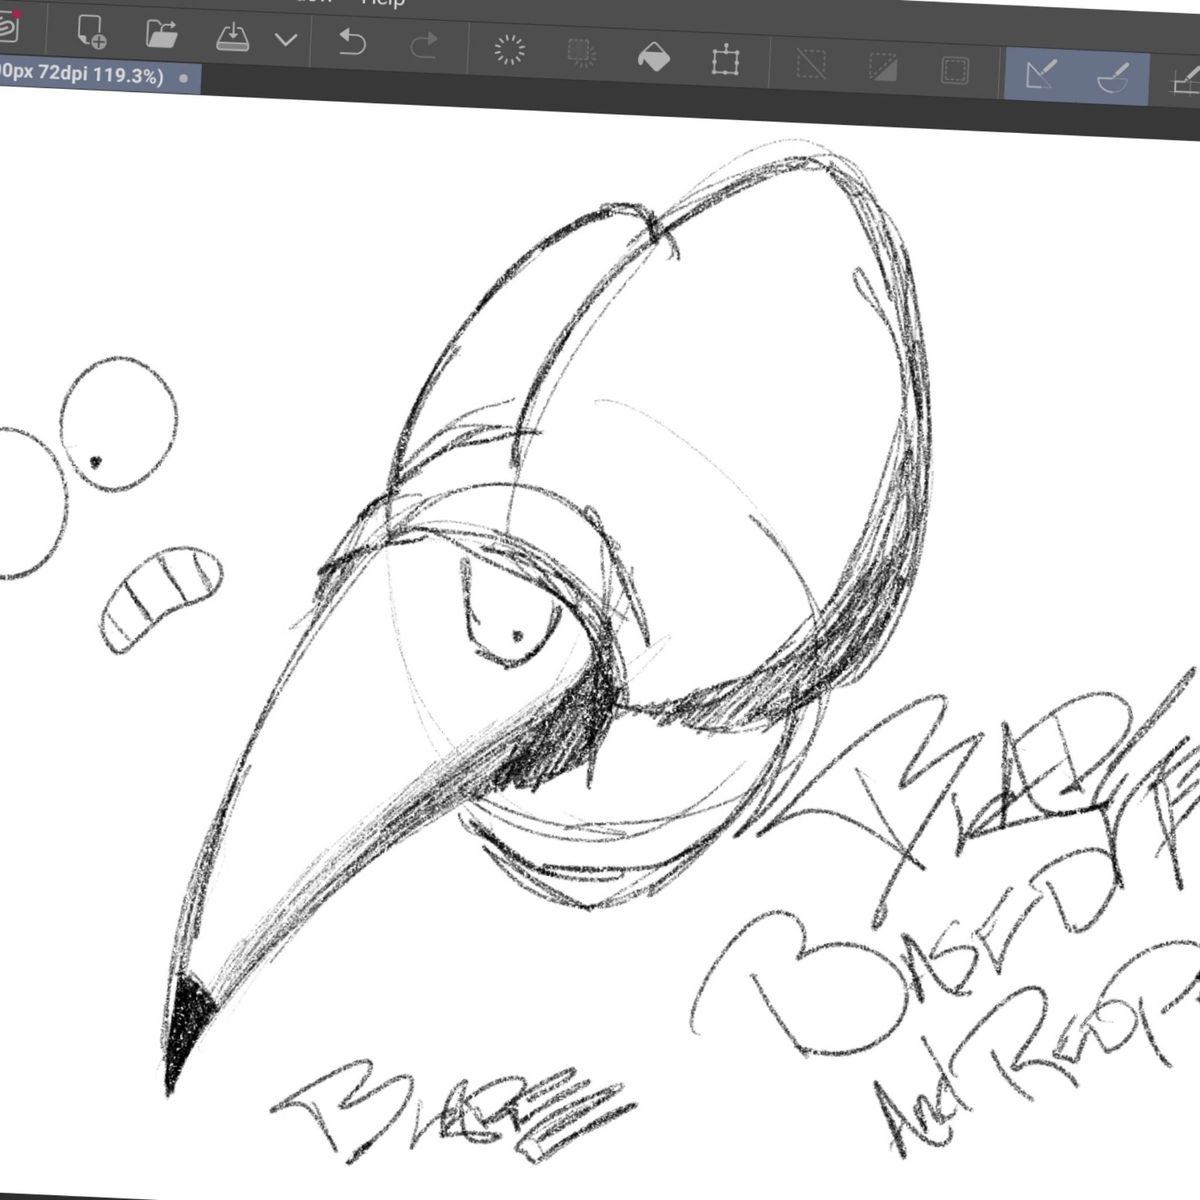Save the drawing with Save icon
The image size is (1200, 1200).
point(232,37)
